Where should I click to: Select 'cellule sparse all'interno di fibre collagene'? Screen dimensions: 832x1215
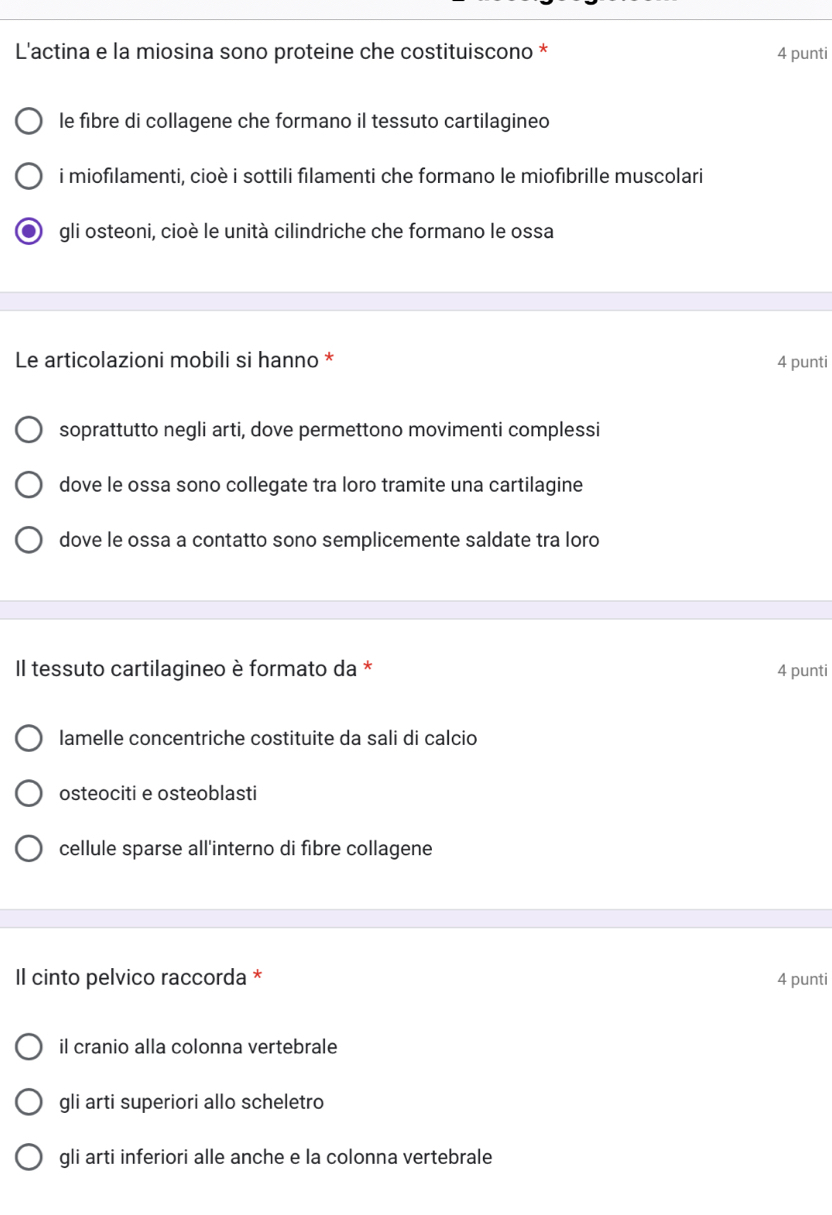point(30,850)
